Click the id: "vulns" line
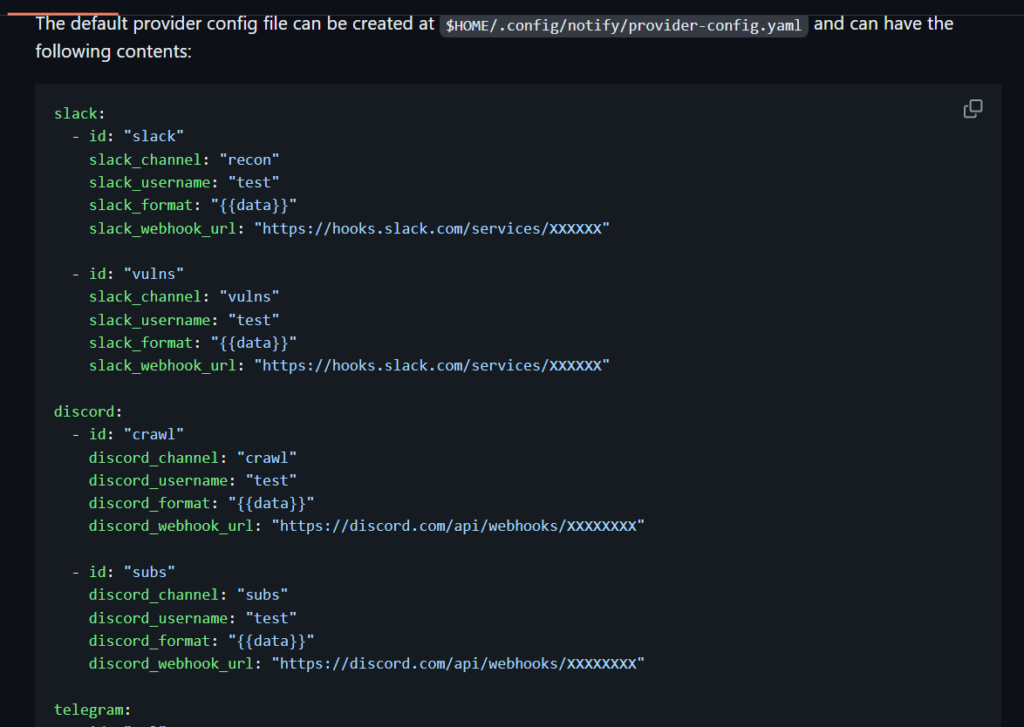Image resolution: width=1024 pixels, height=727 pixels. (x=128, y=274)
